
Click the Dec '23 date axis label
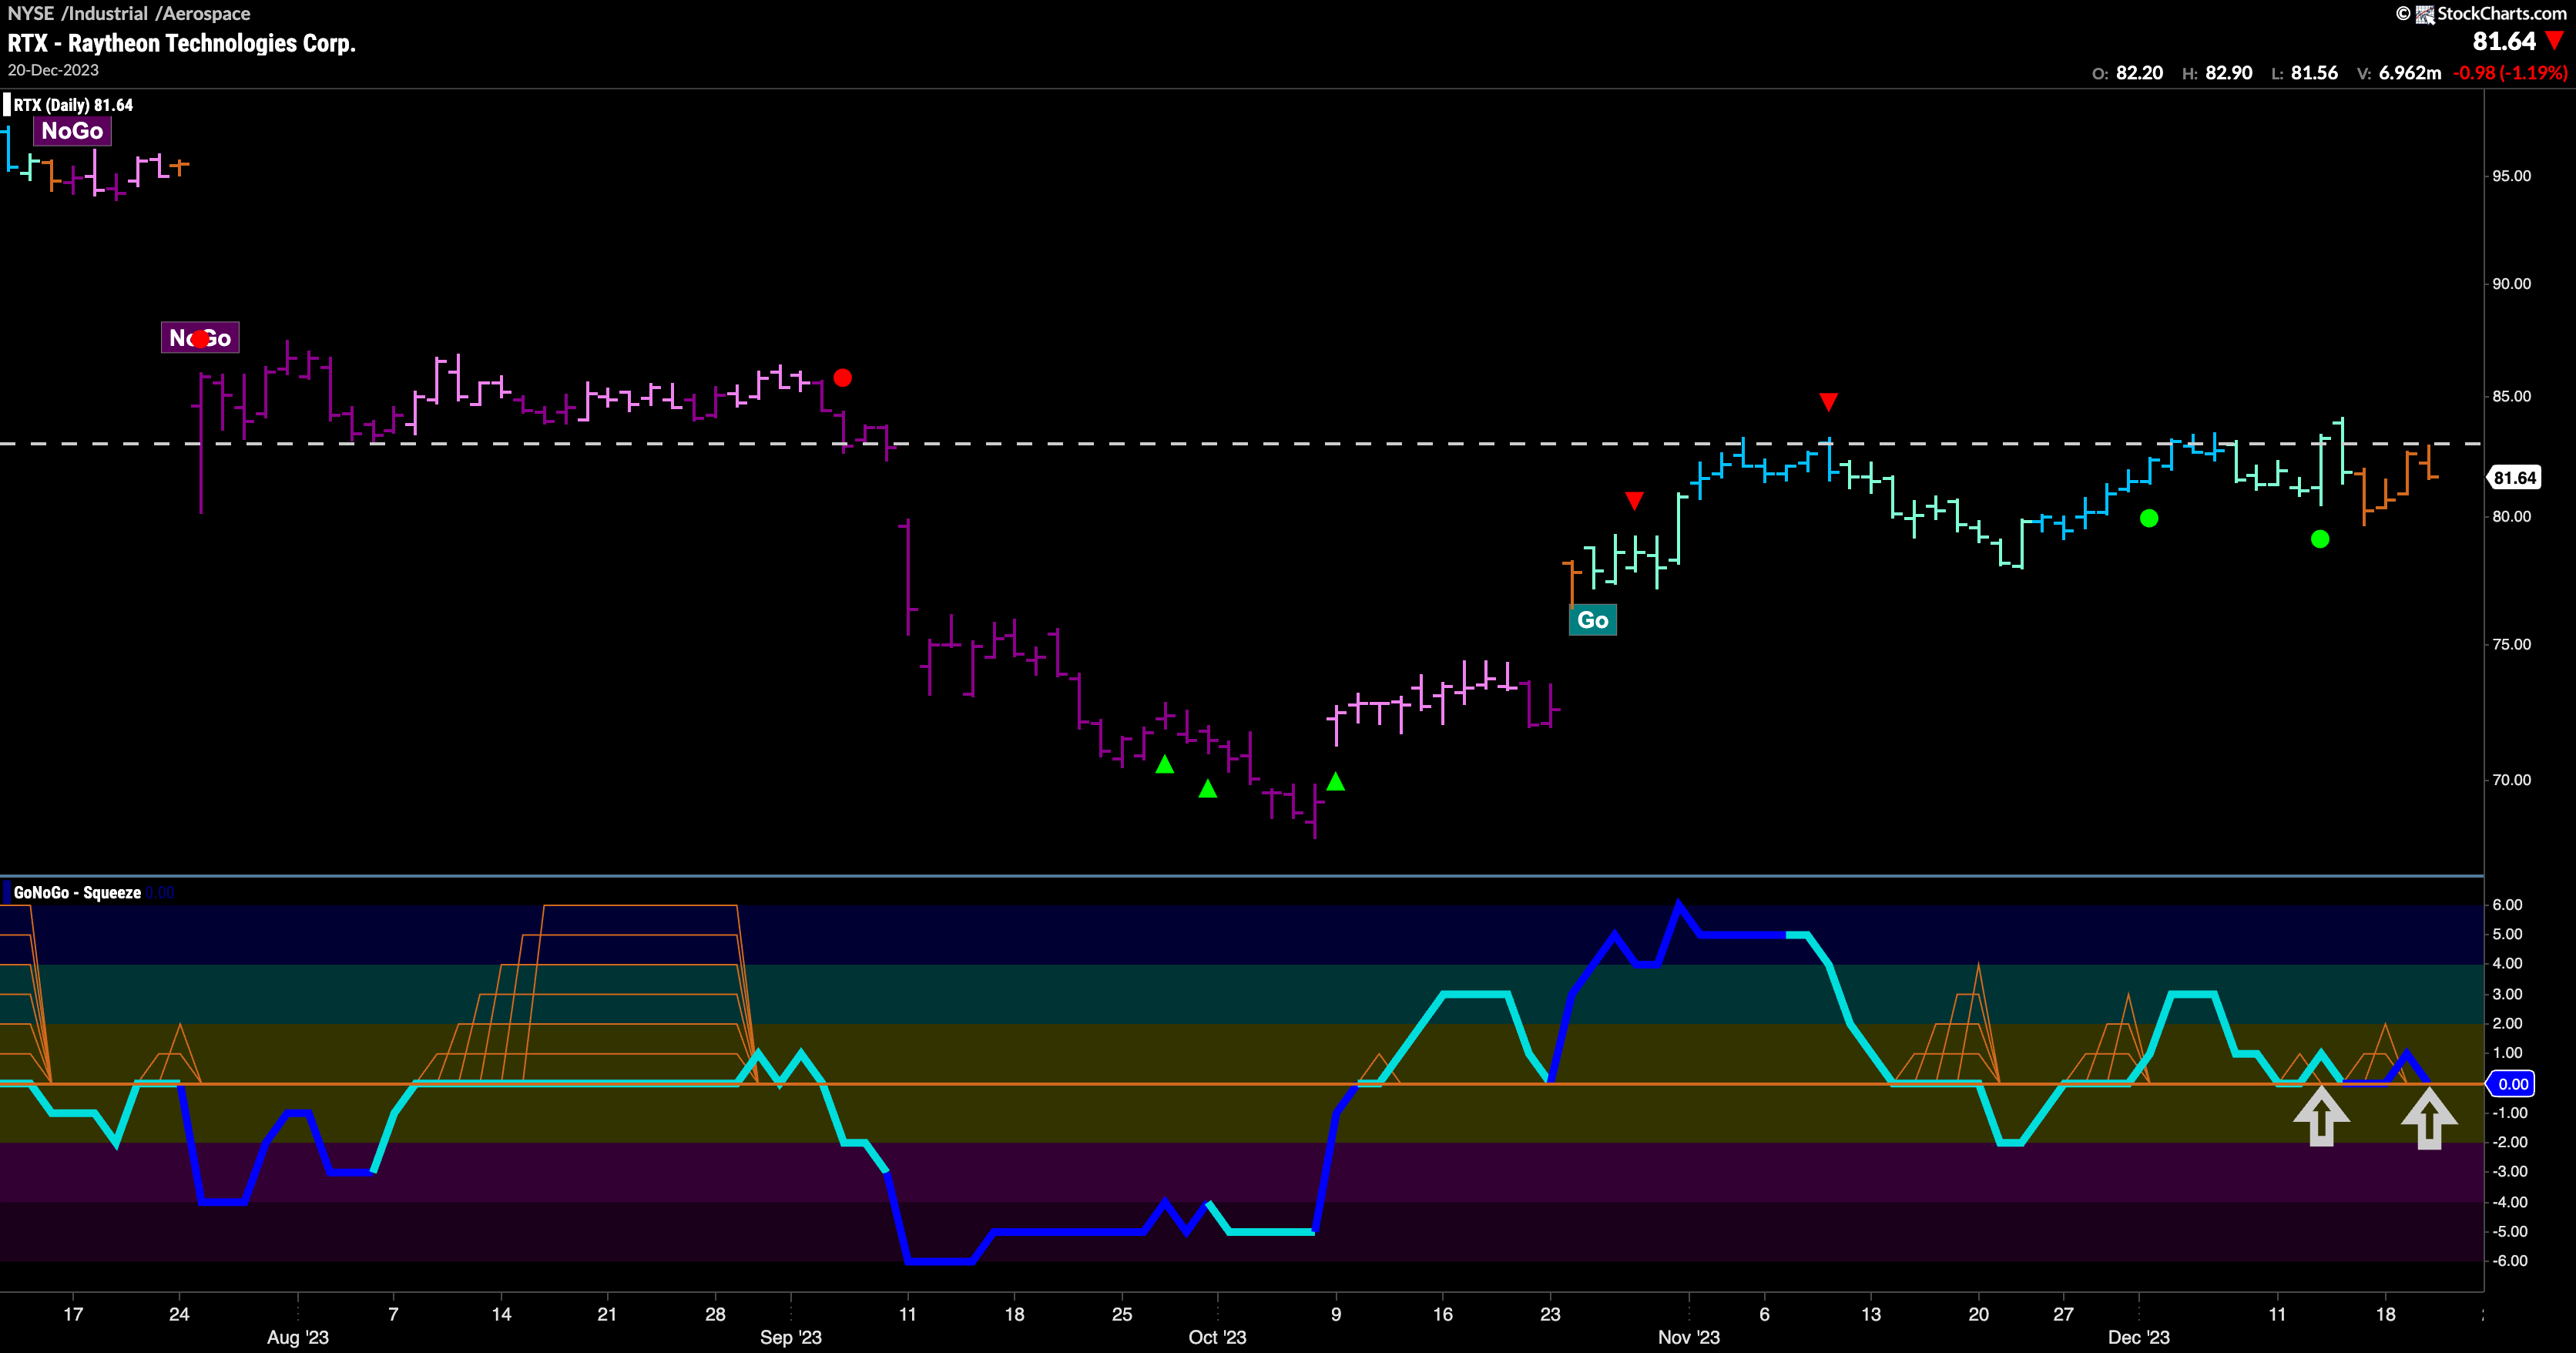pyautogui.click(x=2139, y=1338)
